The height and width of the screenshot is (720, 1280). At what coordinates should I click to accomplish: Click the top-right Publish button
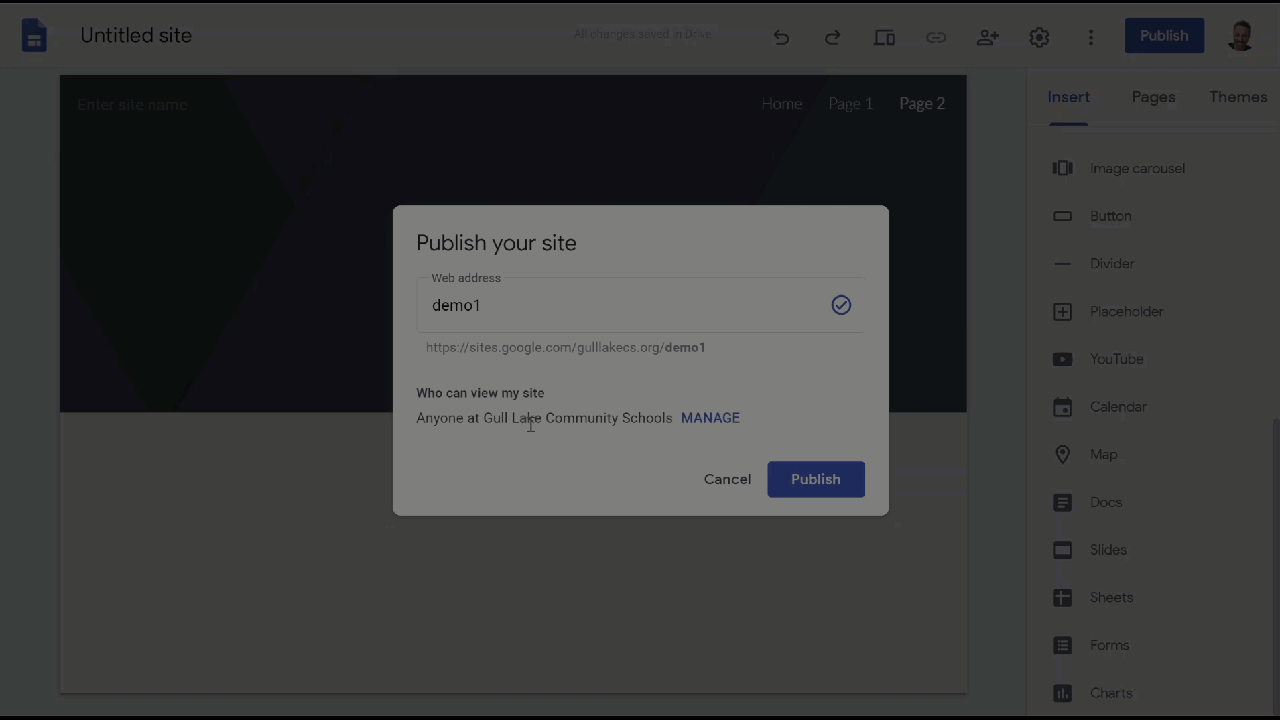coord(1164,36)
